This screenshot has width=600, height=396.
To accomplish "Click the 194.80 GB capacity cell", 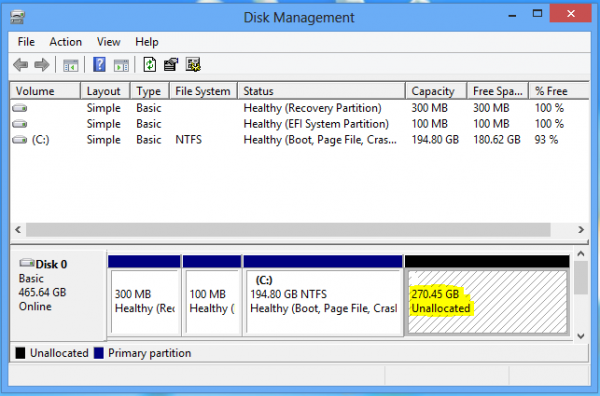I will [435, 140].
